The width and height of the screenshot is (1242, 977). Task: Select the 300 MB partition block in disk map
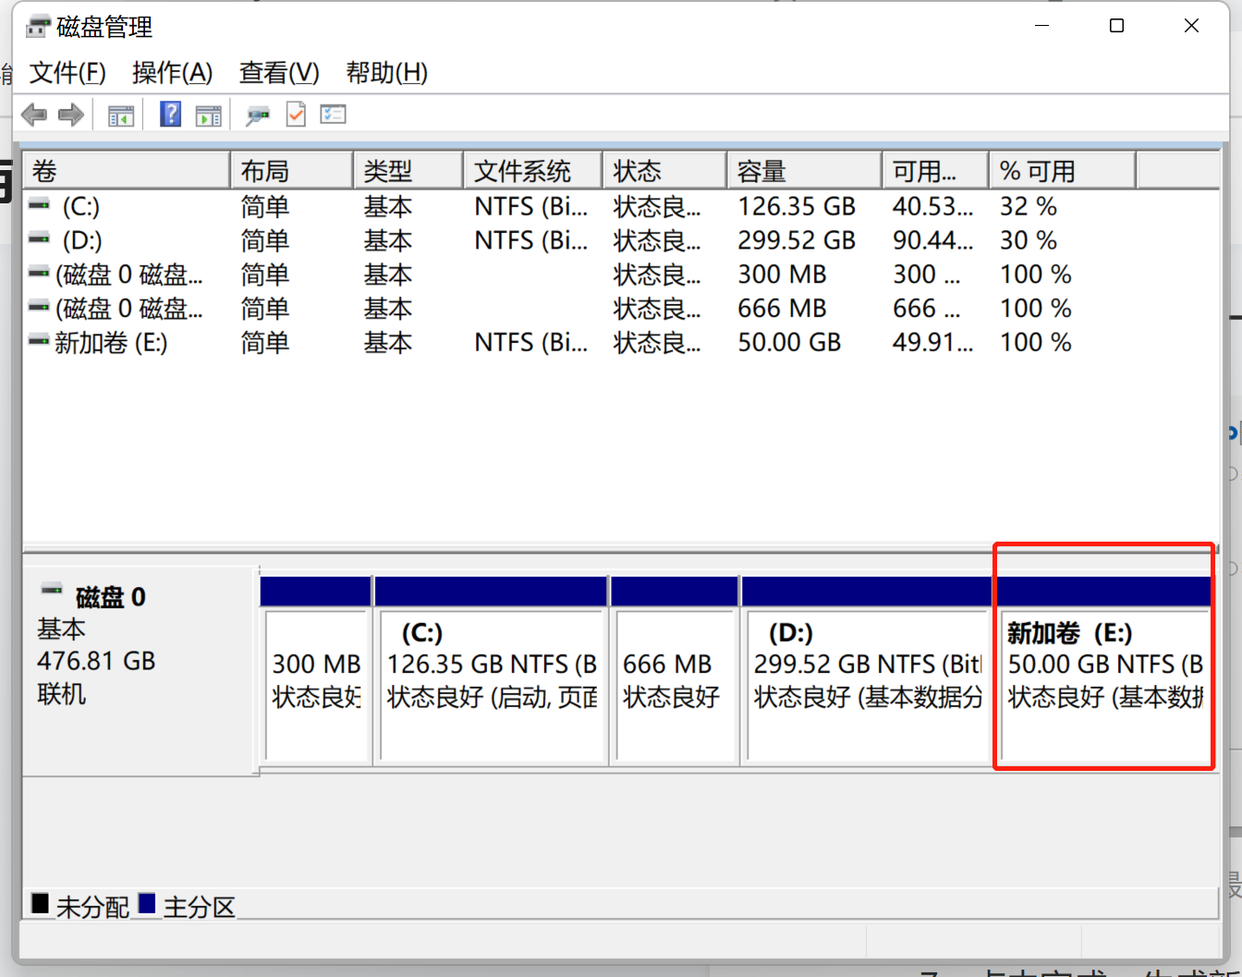click(315, 671)
